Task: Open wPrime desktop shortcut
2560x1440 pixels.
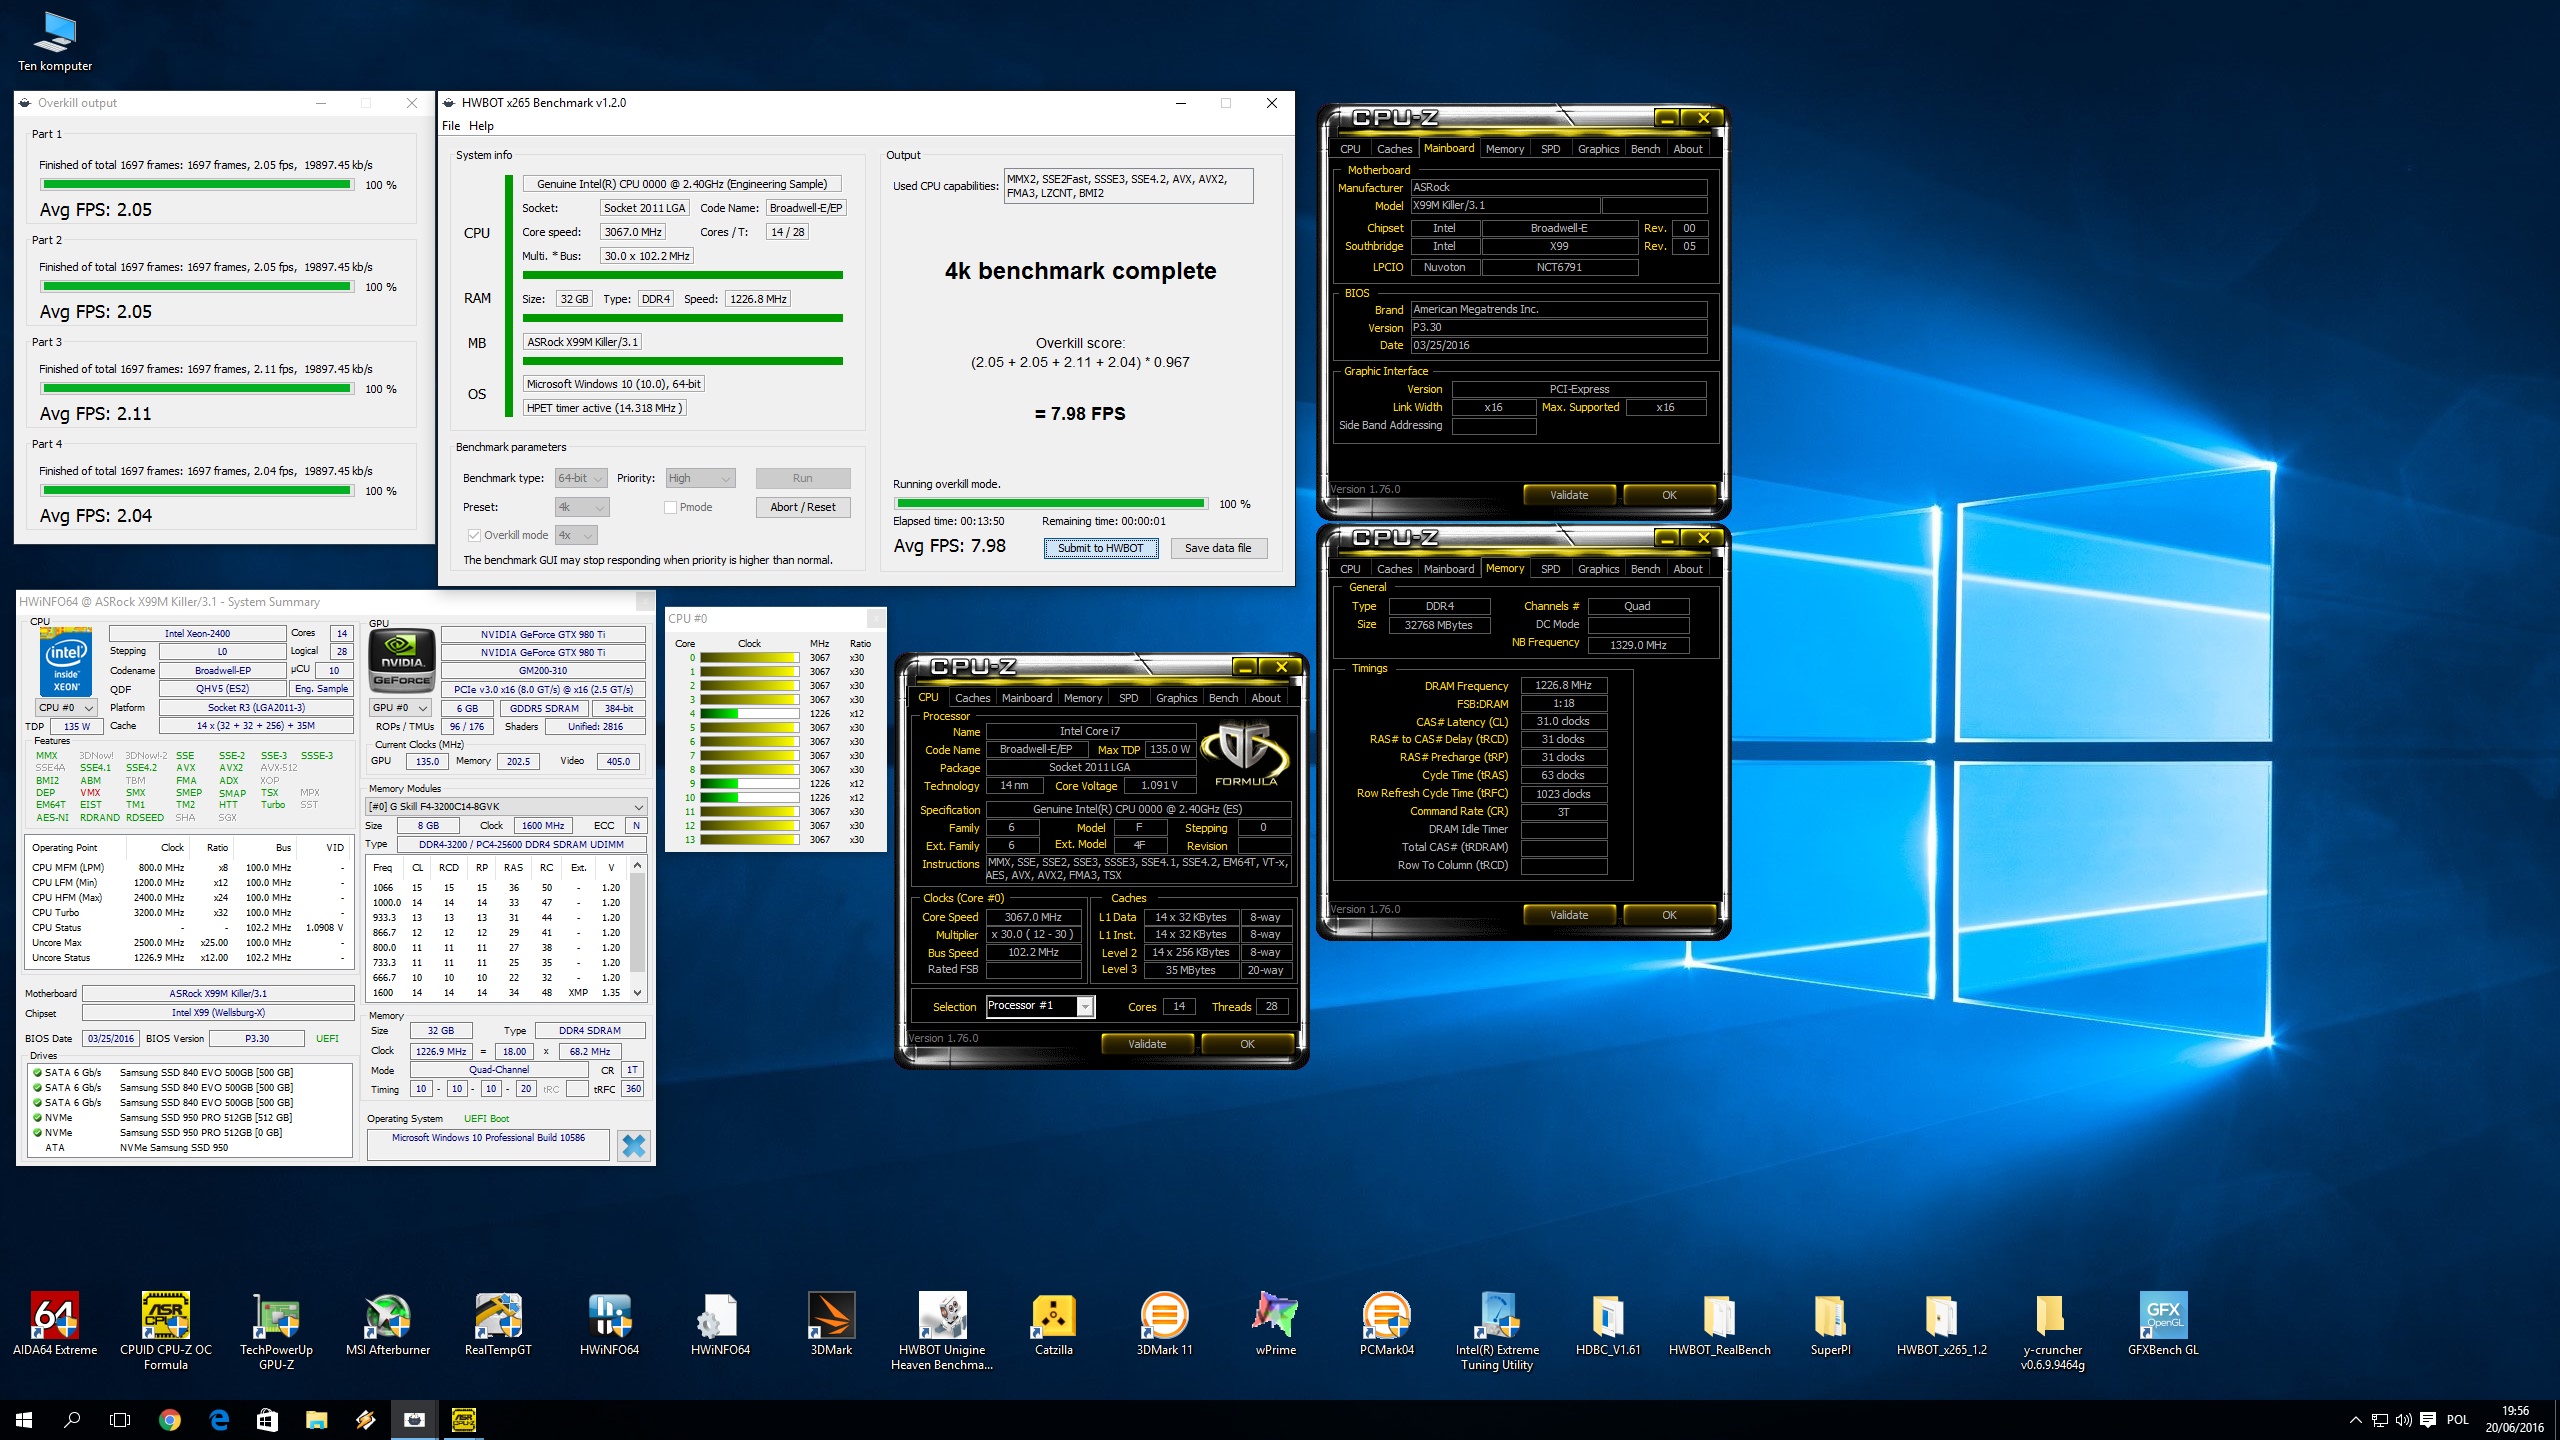Action: (1275, 1325)
